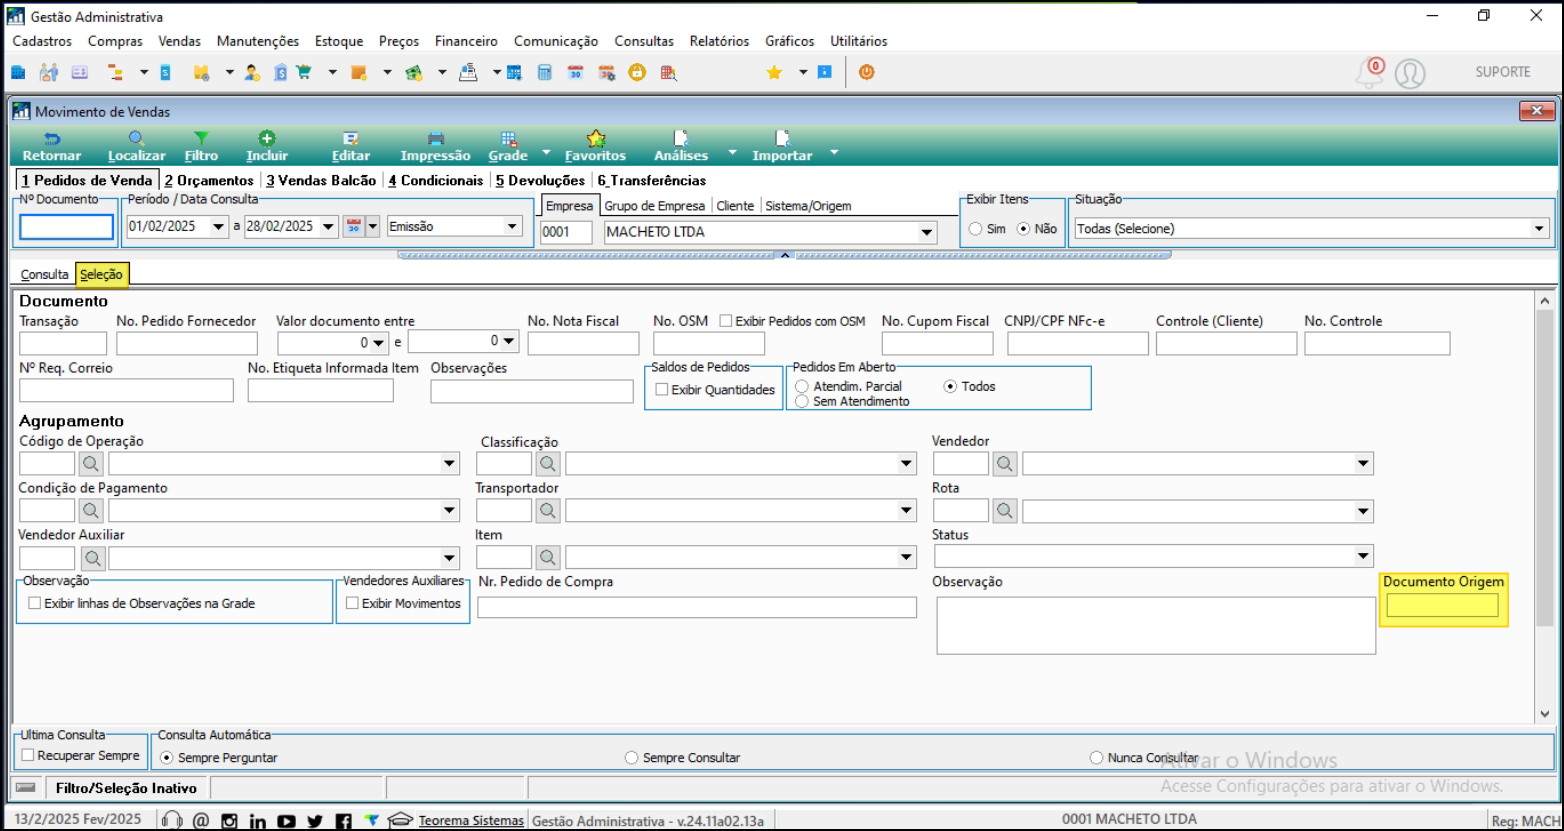Viewport: 1564px width, 831px height.
Task: Expand the Classificação dropdown list
Action: [906, 464]
